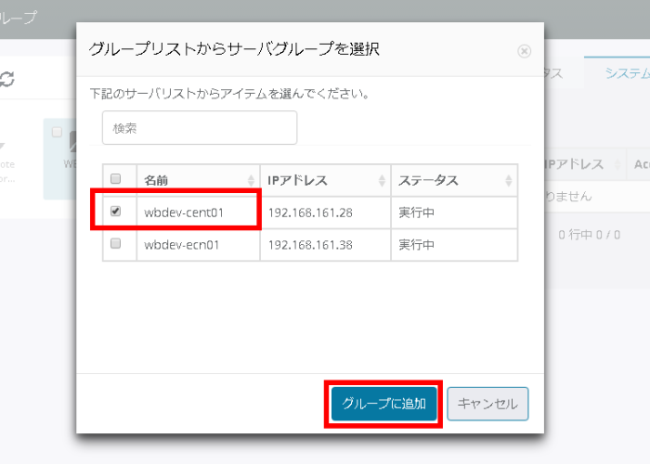
Task: Click the 検索 search field
Action: (x=200, y=128)
